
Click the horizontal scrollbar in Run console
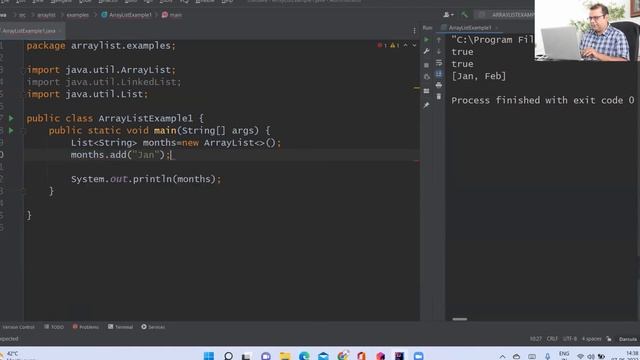[x=460, y=319]
